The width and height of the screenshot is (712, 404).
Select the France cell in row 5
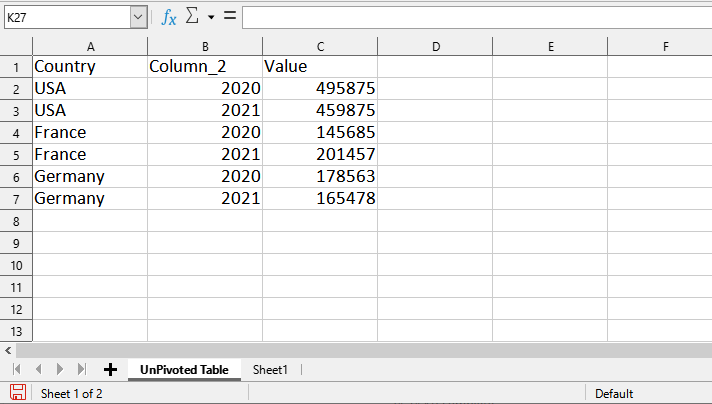click(x=90, y=154)
